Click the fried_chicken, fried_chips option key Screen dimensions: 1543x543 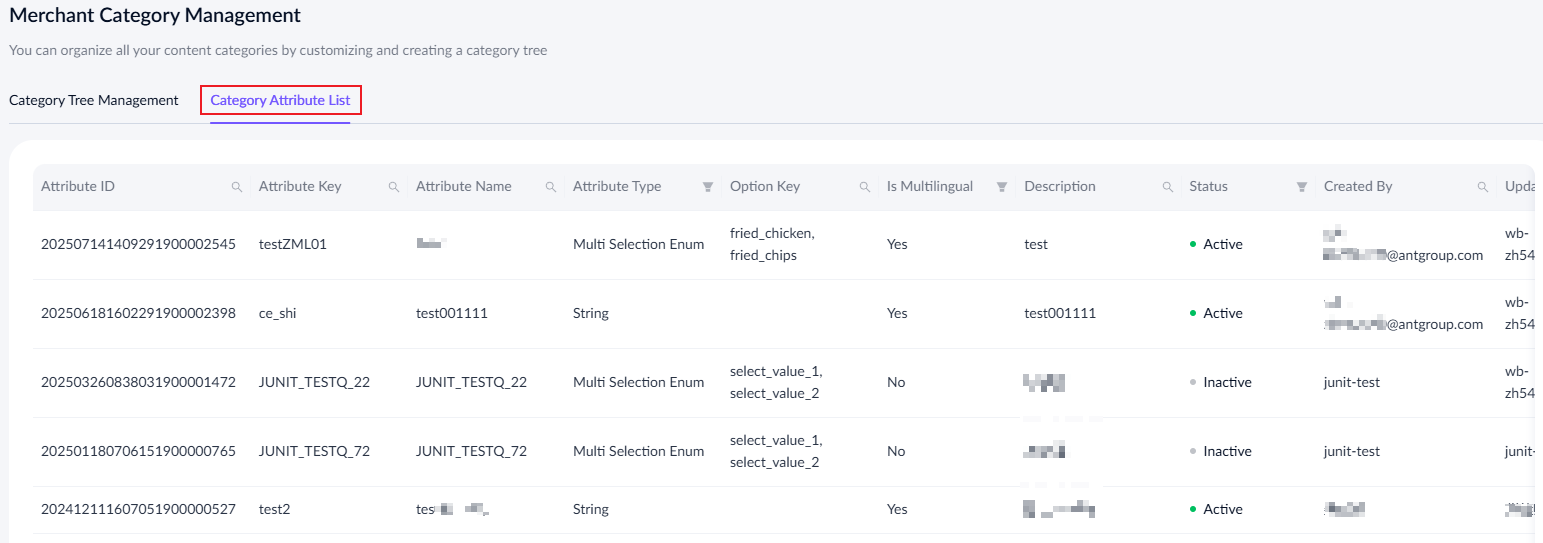click(772, 244)
